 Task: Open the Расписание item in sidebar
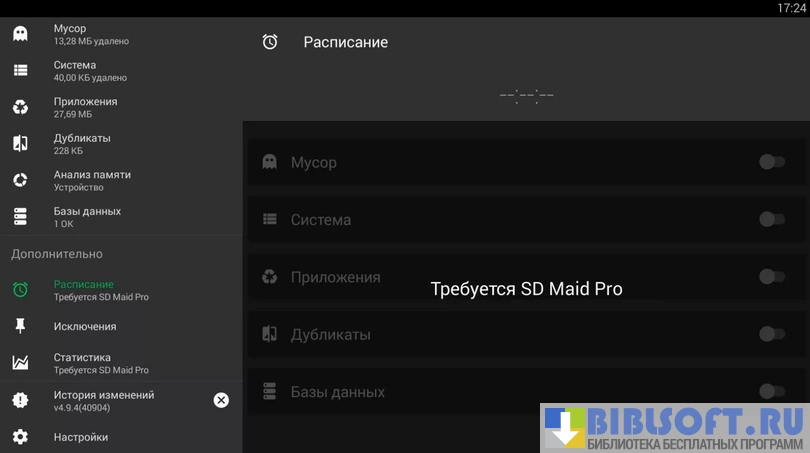(x=100, y=290)
